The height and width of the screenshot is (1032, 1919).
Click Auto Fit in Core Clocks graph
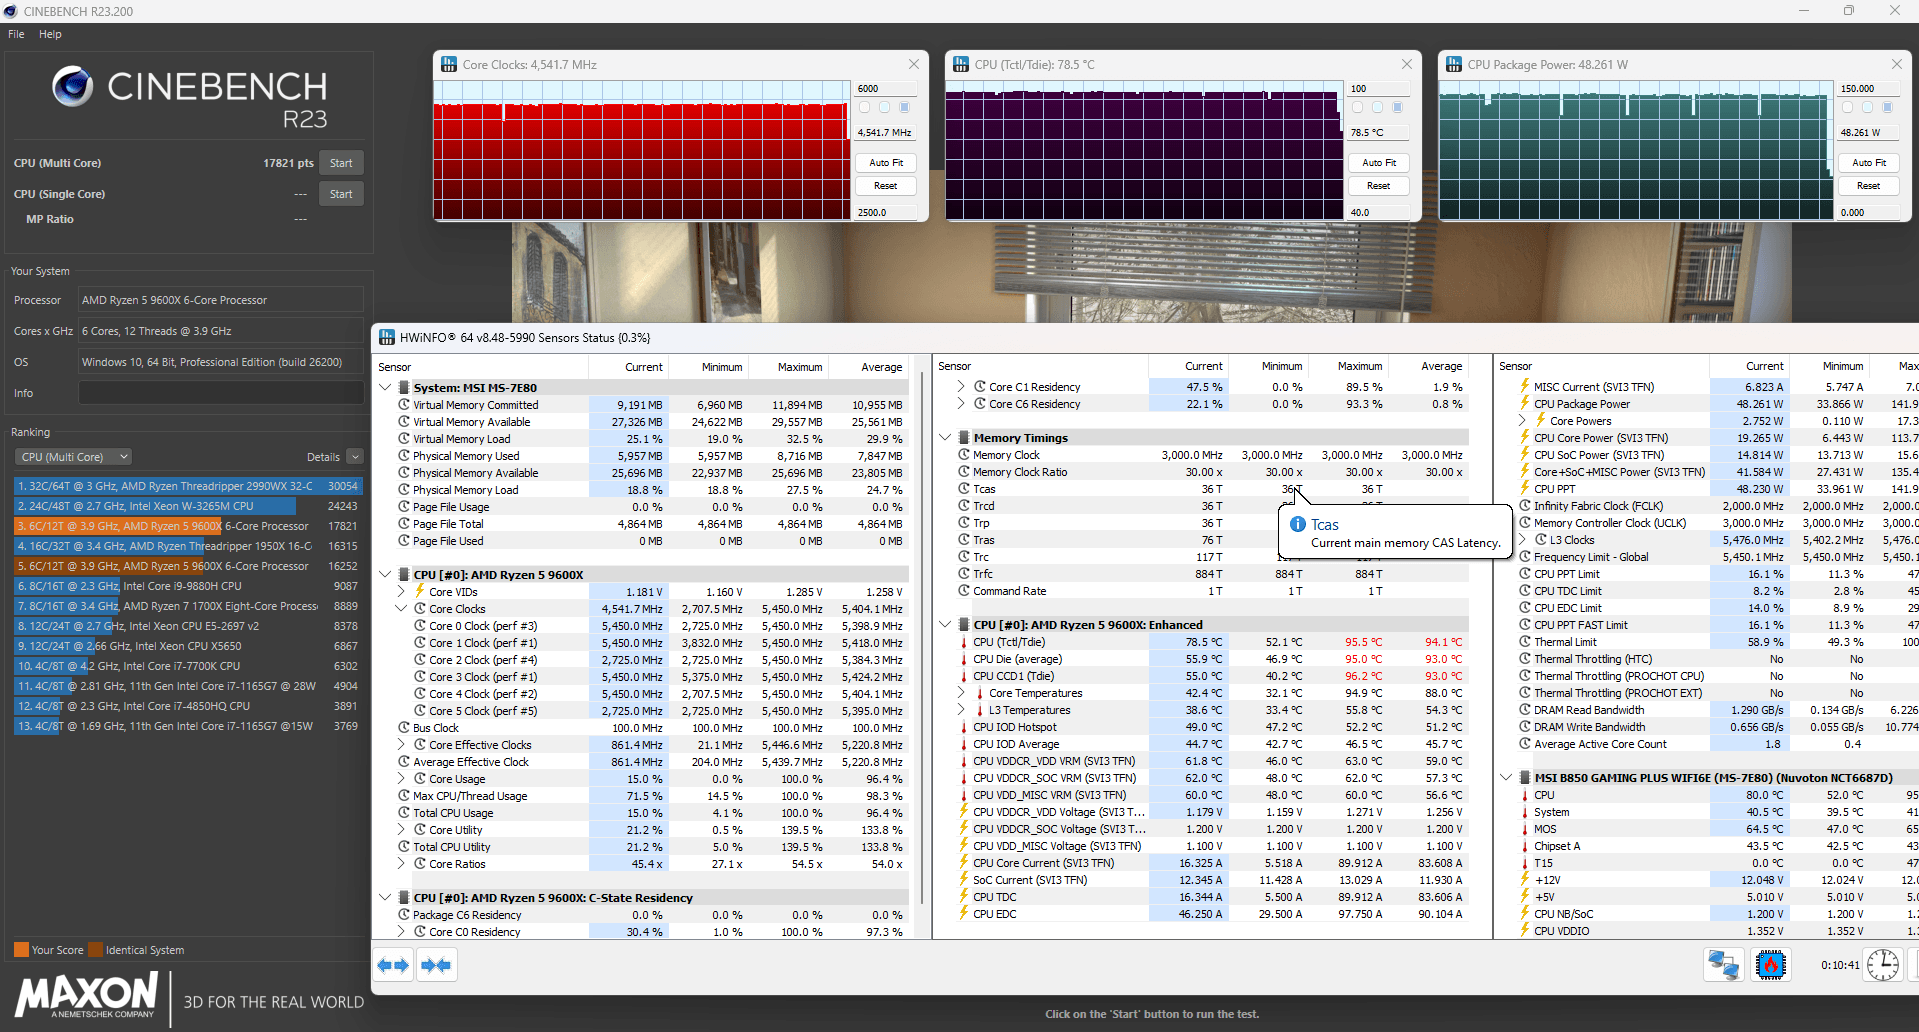tap(886, 162)
